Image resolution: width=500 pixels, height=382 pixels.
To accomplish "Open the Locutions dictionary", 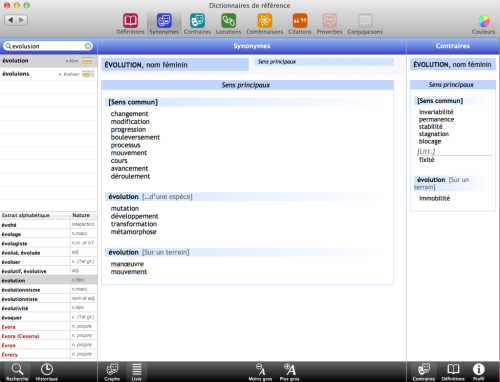I will click(x=228, y=24).
